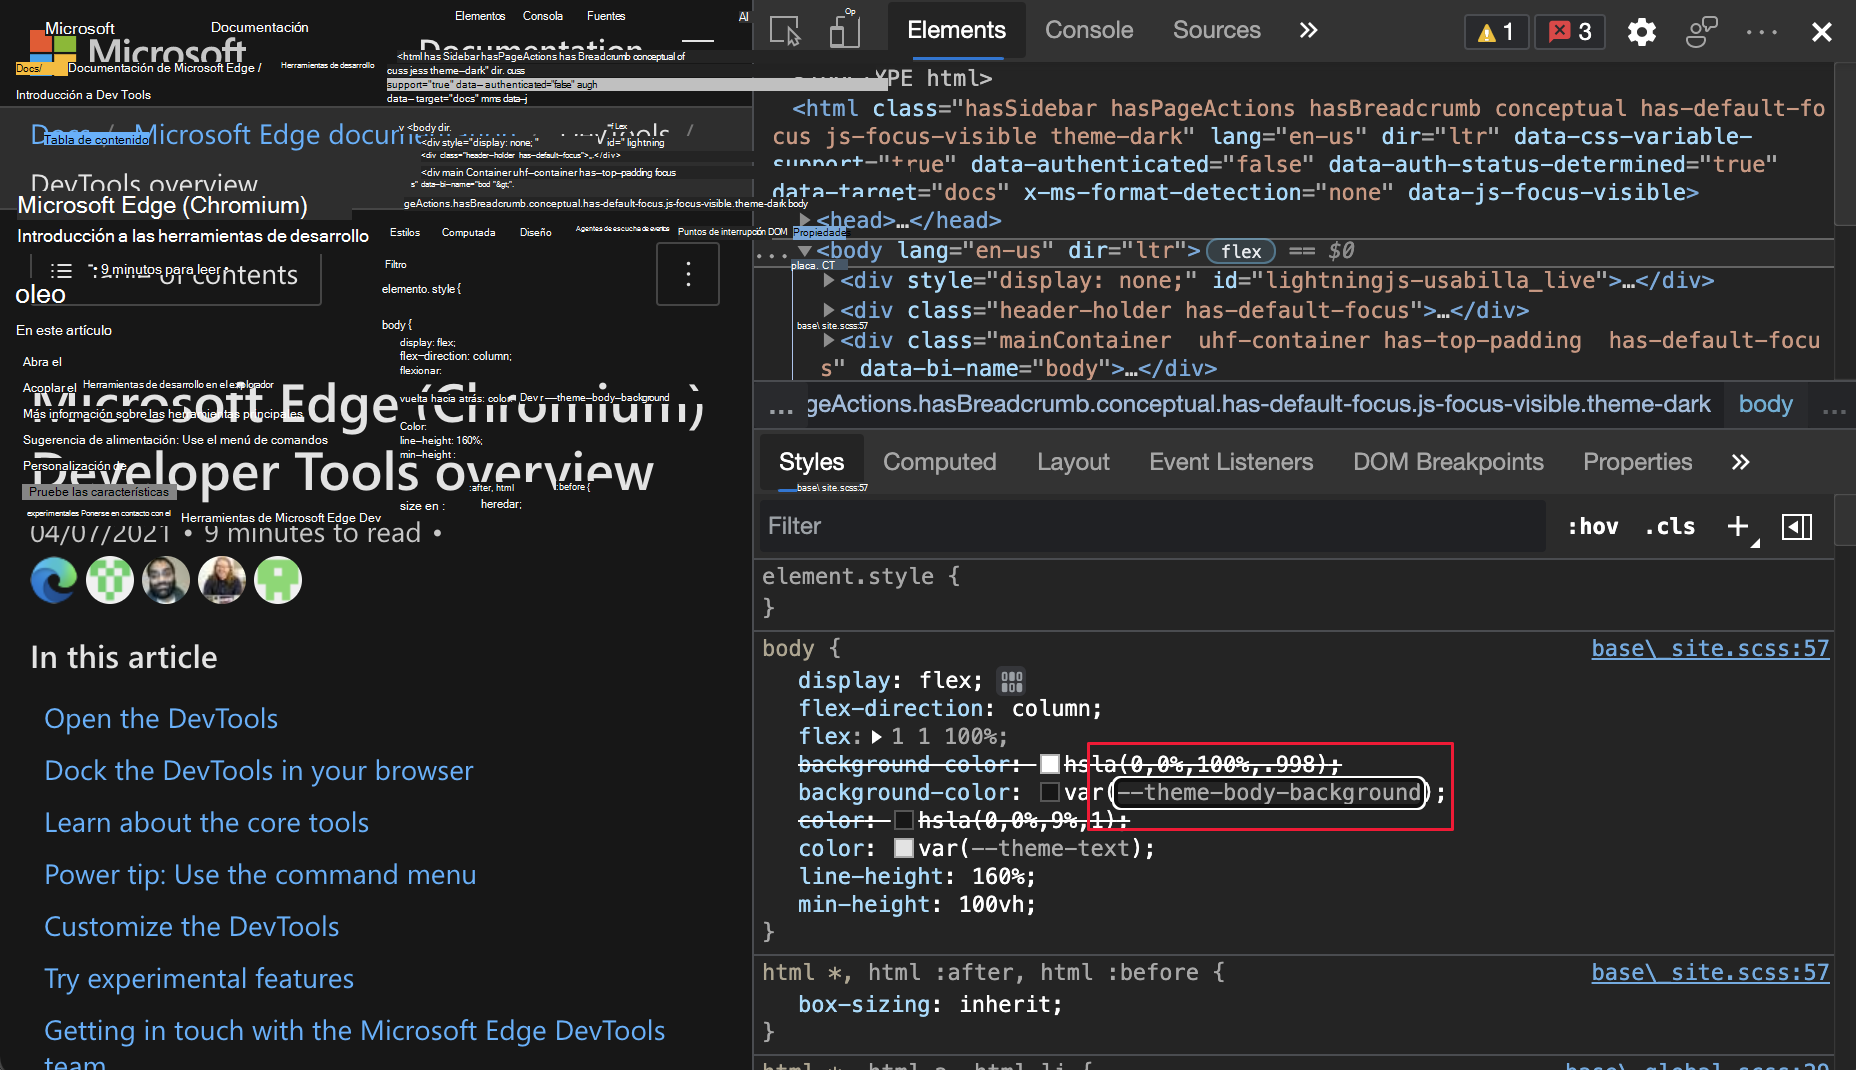1856x1070 pixels.
Task: Toggle device emulation mode
Action: (845, 30)
